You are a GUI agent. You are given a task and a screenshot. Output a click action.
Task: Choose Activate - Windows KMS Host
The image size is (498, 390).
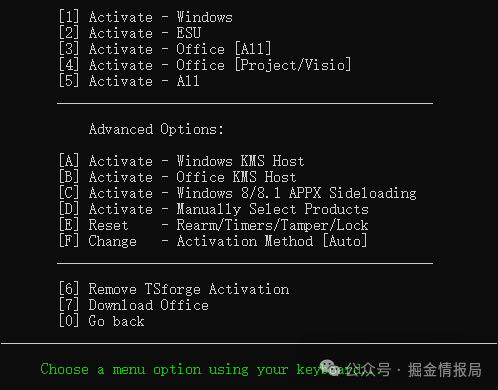[182, 161]
